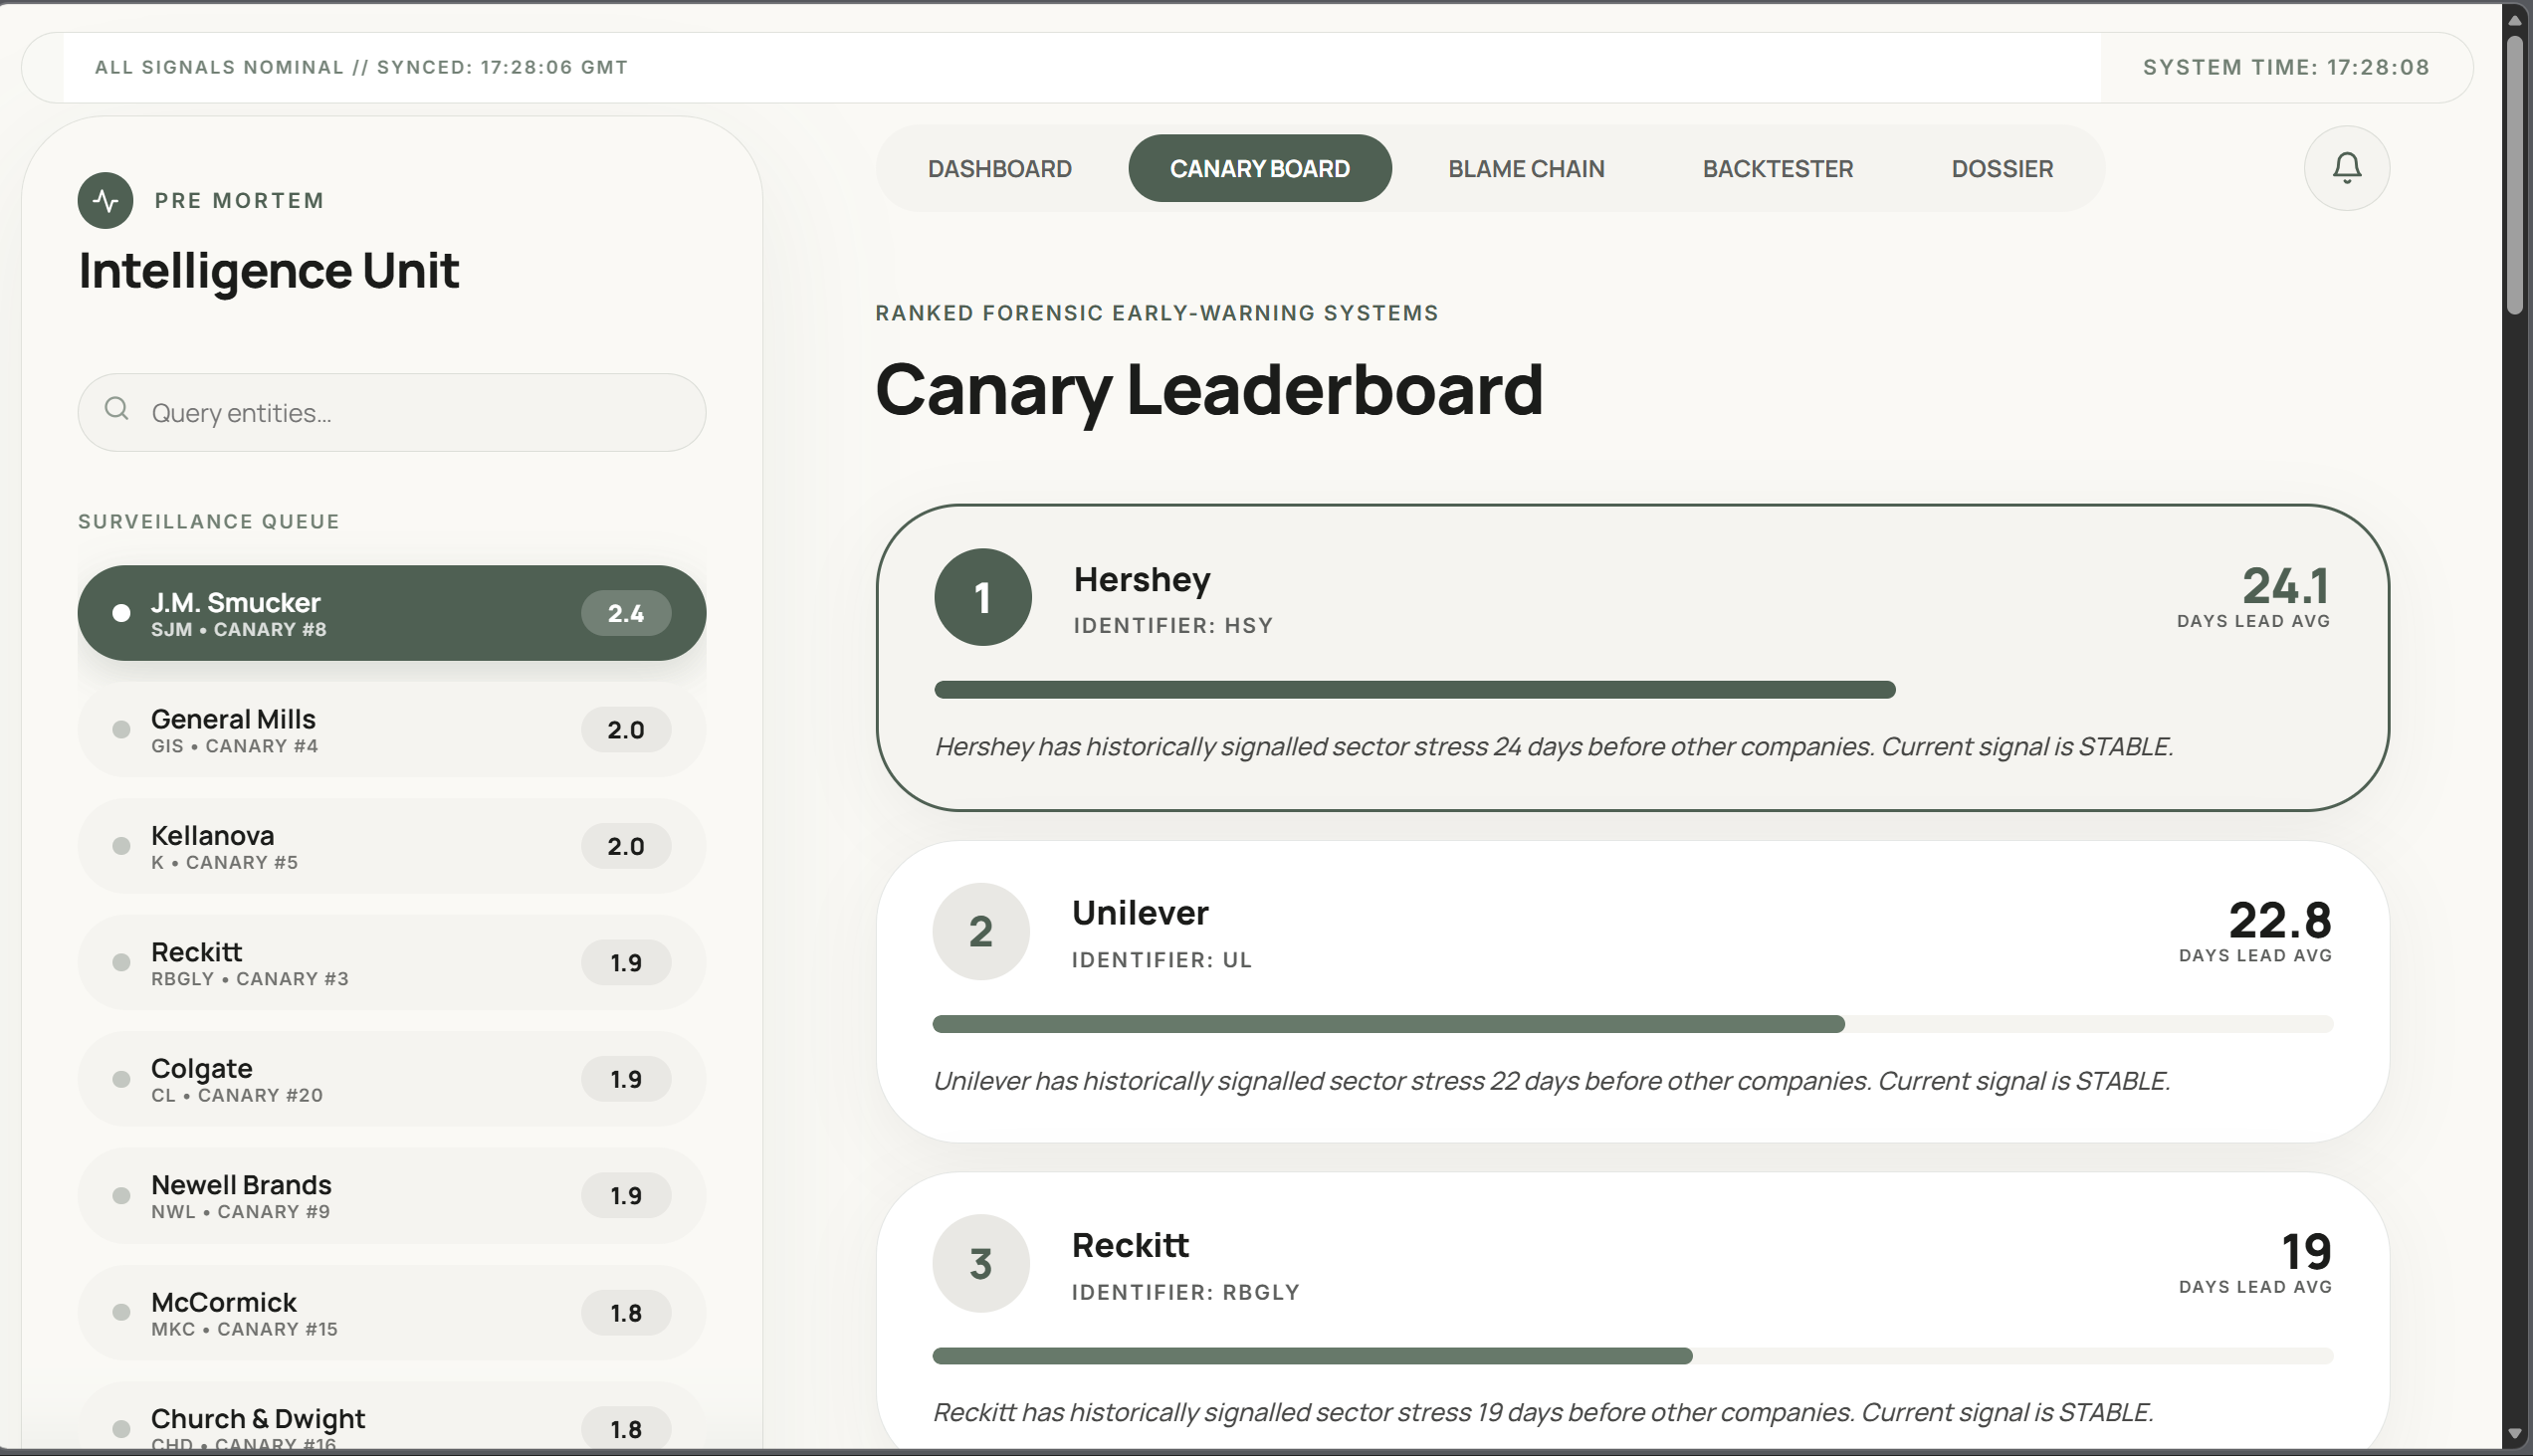This screenshot has width=2533, height=1456.
Task: Click the notification bell icon
Action: 2346,168
